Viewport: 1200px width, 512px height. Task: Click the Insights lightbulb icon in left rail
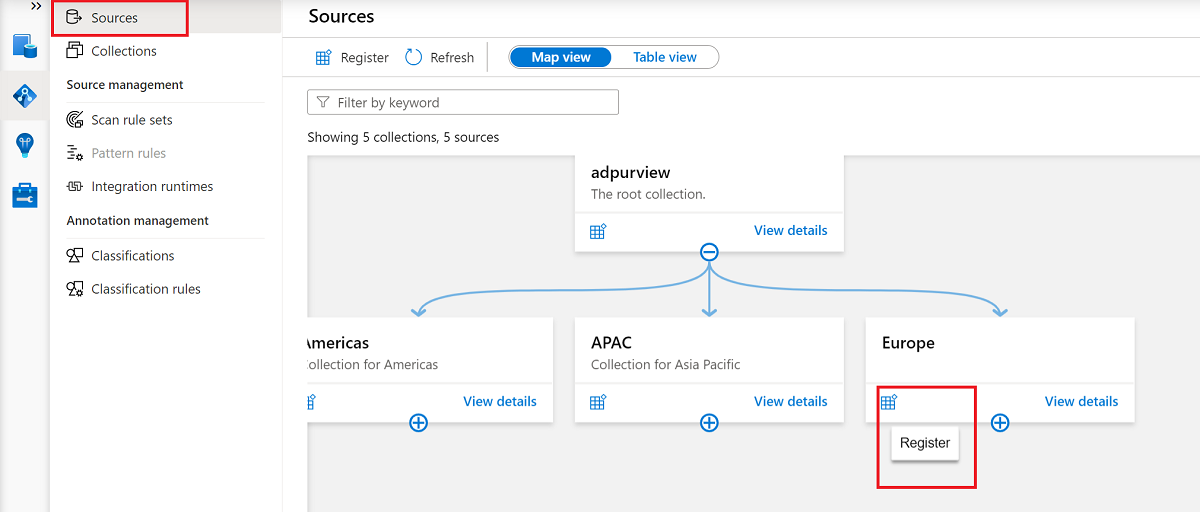click(25, 145)
